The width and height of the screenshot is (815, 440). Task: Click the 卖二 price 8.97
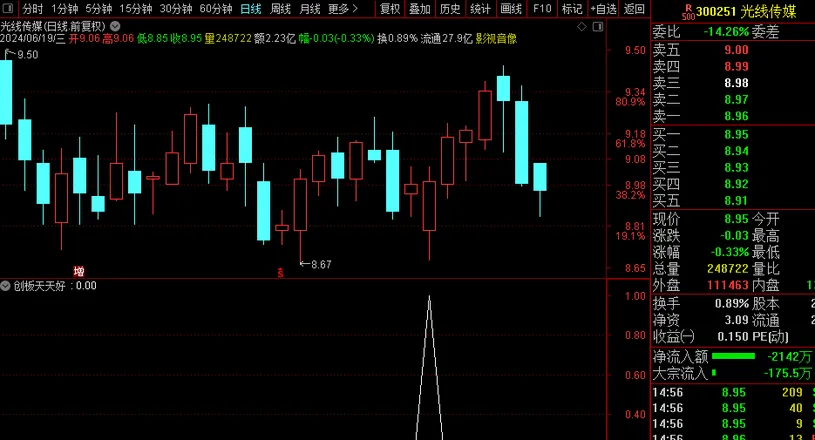(x=736, y=99)
